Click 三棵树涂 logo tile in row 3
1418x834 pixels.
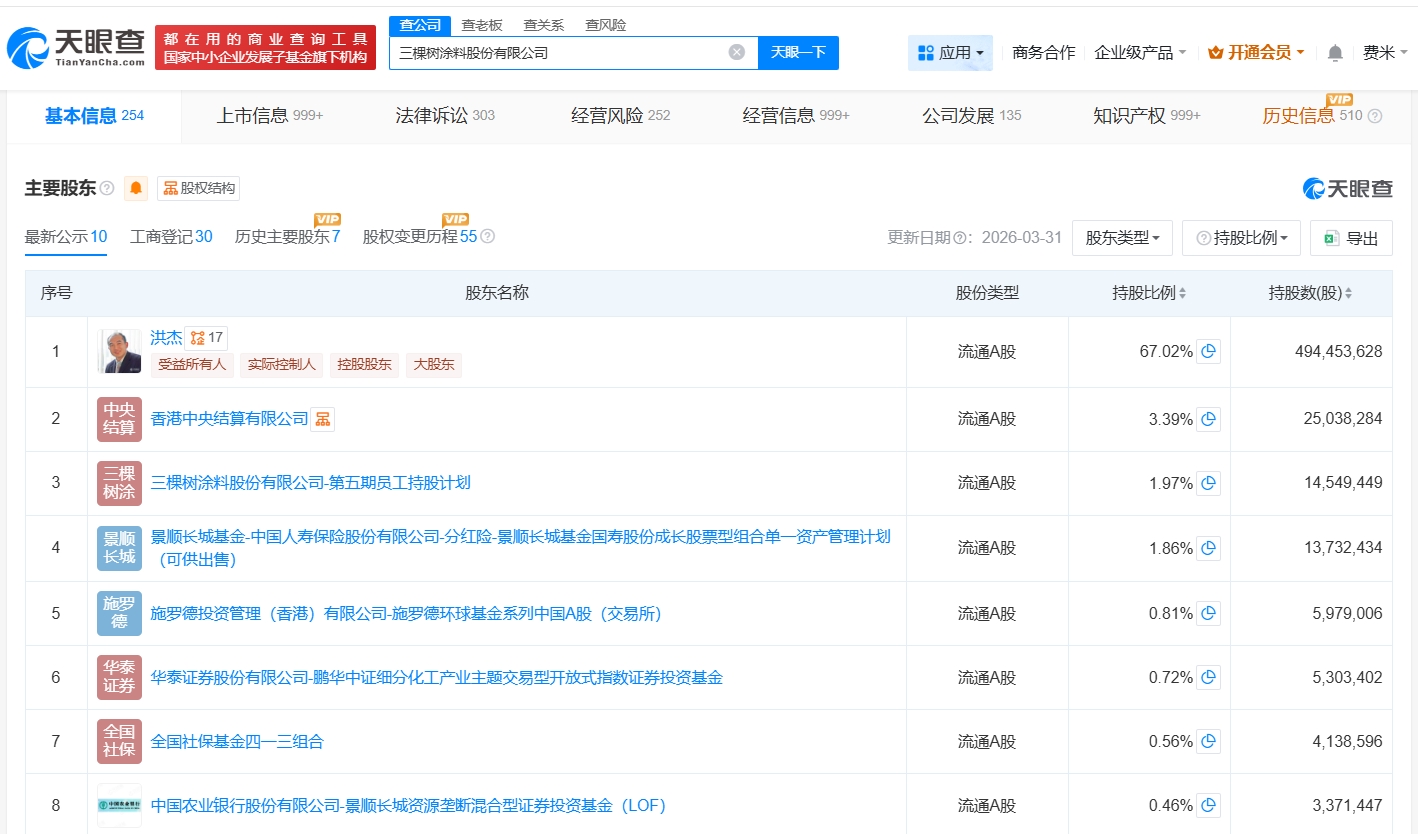tap(119, 483)
